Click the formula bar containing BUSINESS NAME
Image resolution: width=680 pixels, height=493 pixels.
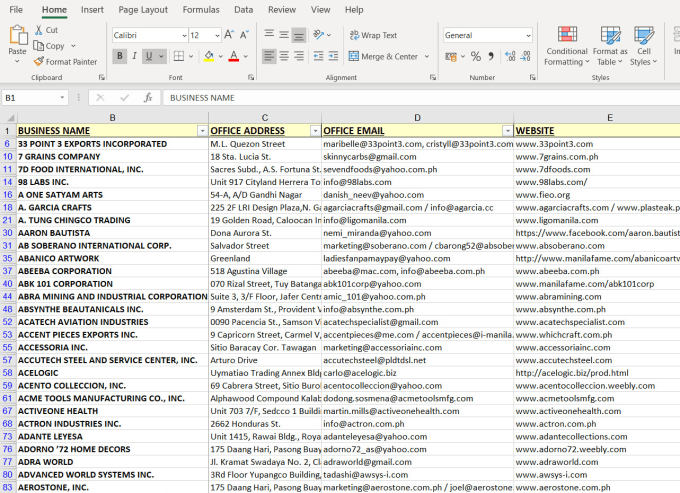click(421, 98)
